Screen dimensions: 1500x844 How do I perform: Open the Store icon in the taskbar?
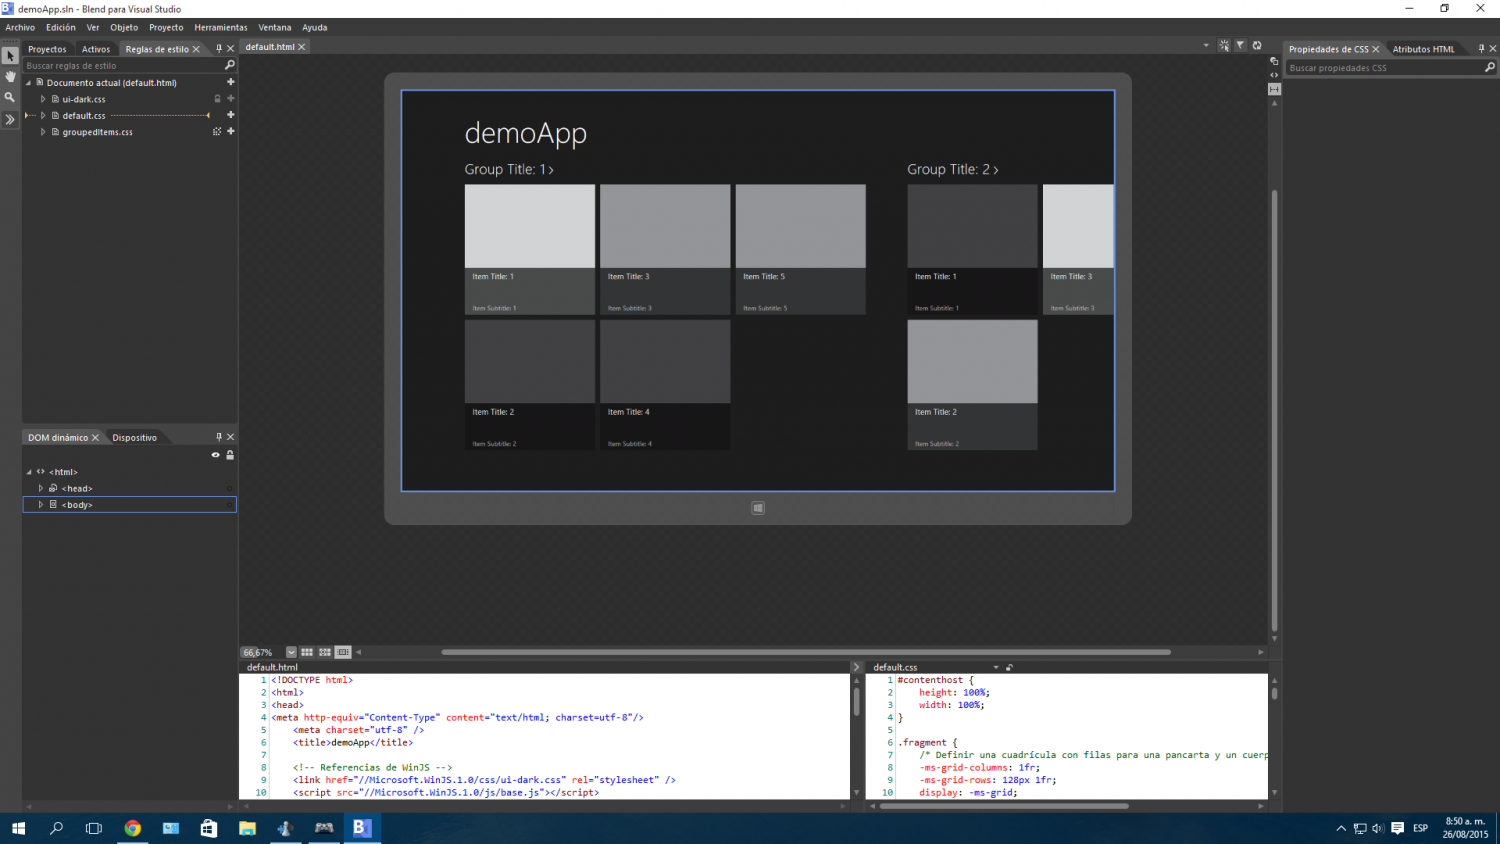[x=208, y=828]
